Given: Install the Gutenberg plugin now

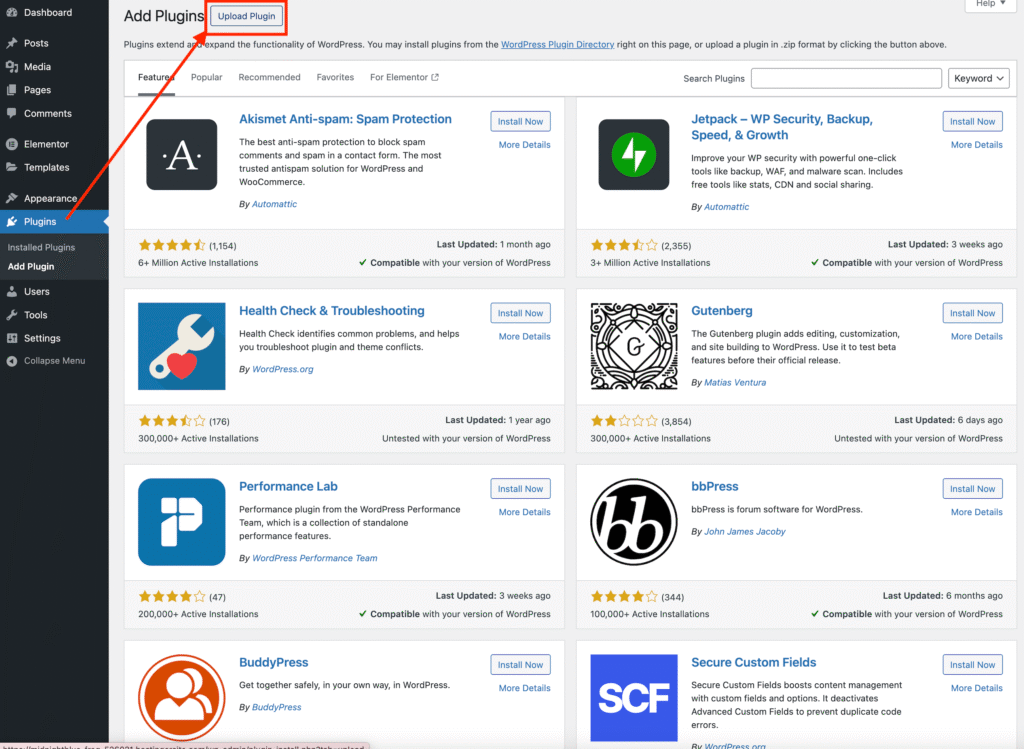Looking at the screenshot, I should (972, 313).
